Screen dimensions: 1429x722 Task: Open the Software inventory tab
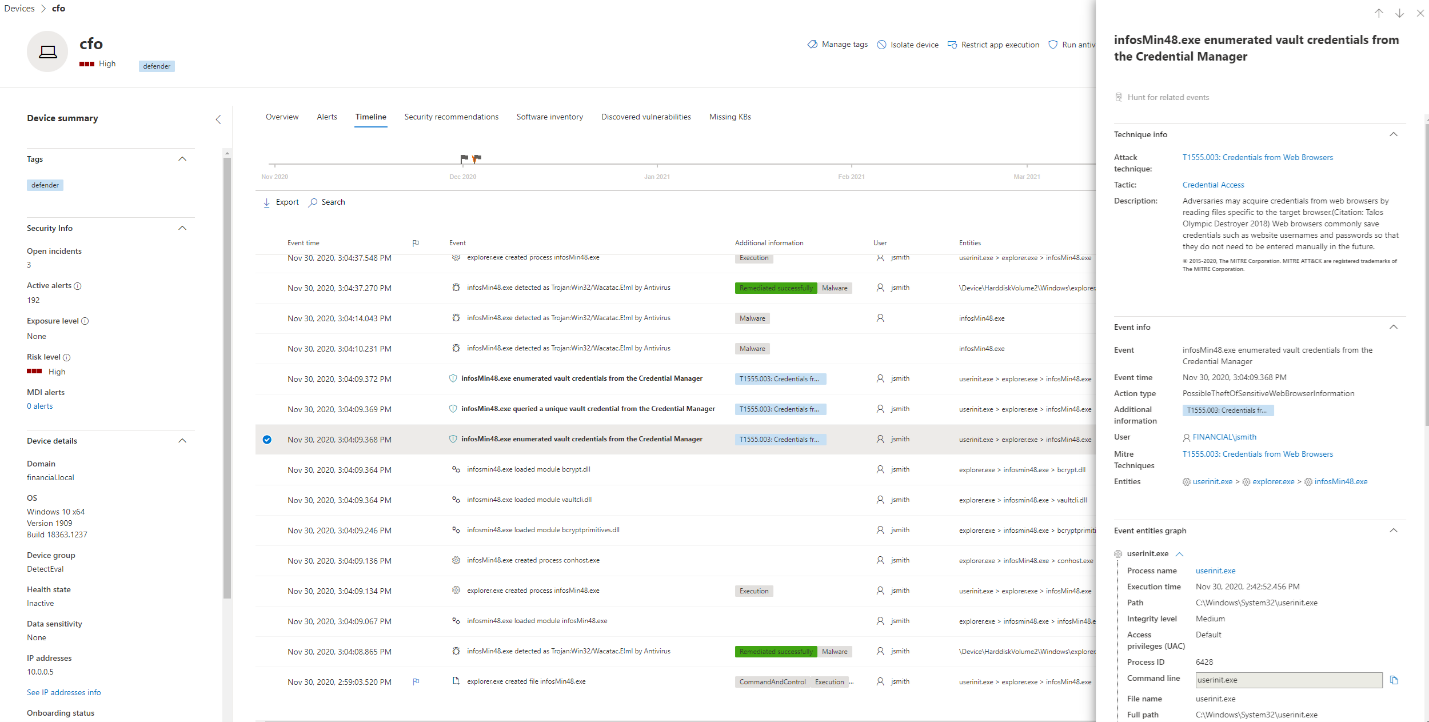(x=549, y=117)
